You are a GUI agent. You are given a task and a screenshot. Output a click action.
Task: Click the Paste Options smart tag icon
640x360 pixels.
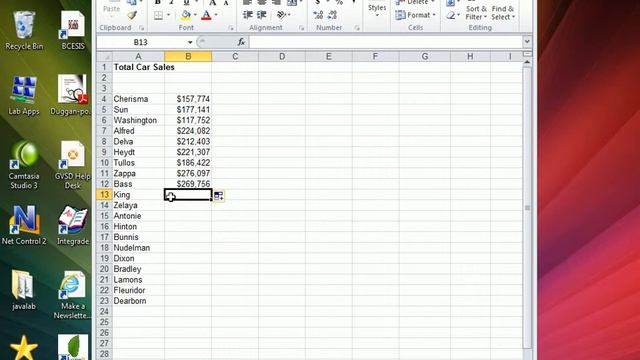coord(218,196)
